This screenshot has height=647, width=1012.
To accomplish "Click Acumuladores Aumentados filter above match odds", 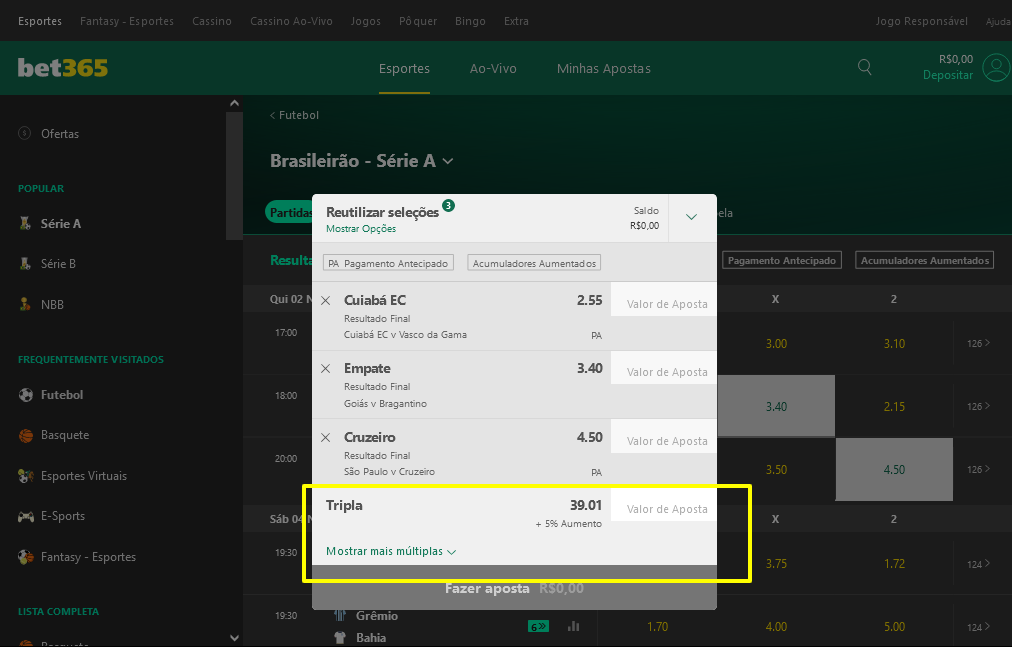I will coord(924,260).
